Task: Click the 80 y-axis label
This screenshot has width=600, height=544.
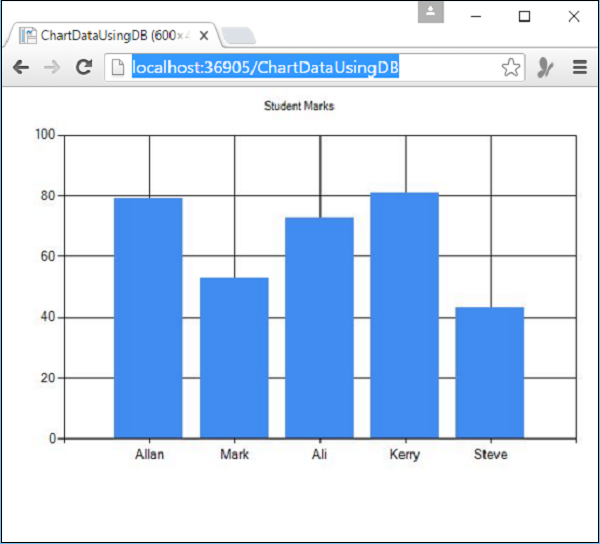Action: [48, 195]
